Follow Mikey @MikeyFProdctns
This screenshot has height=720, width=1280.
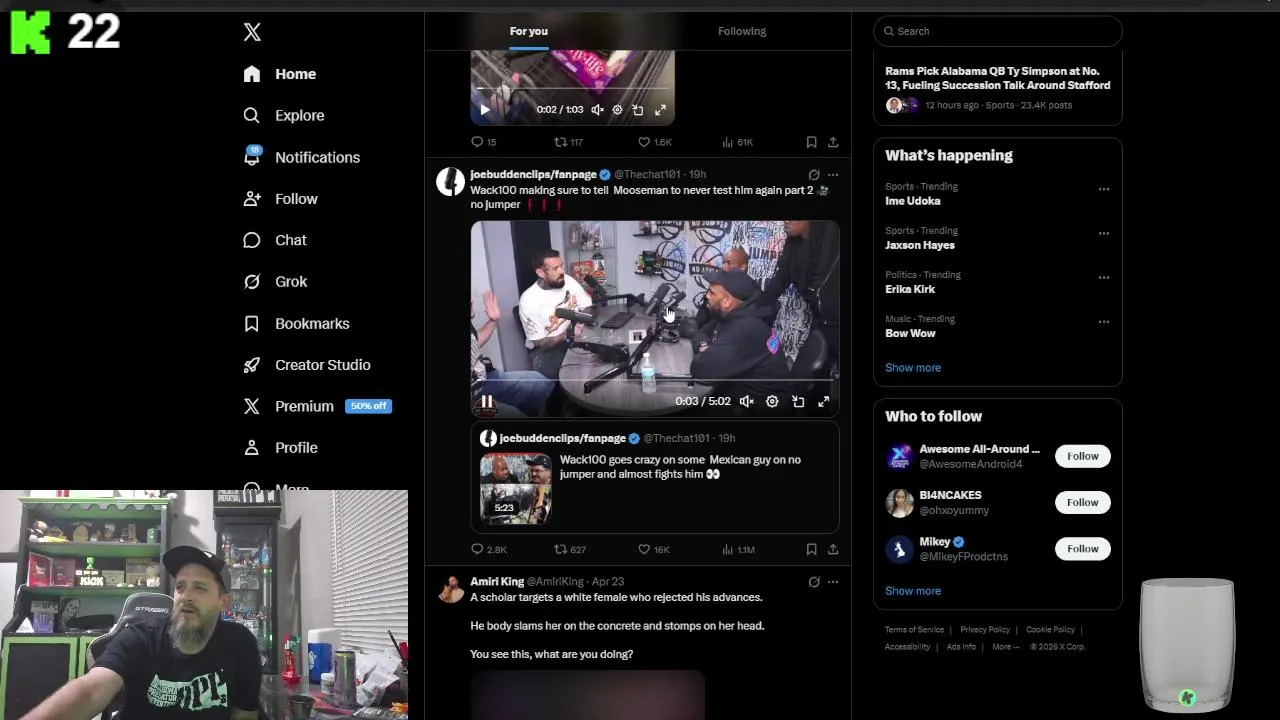(x=1082, y=548)
